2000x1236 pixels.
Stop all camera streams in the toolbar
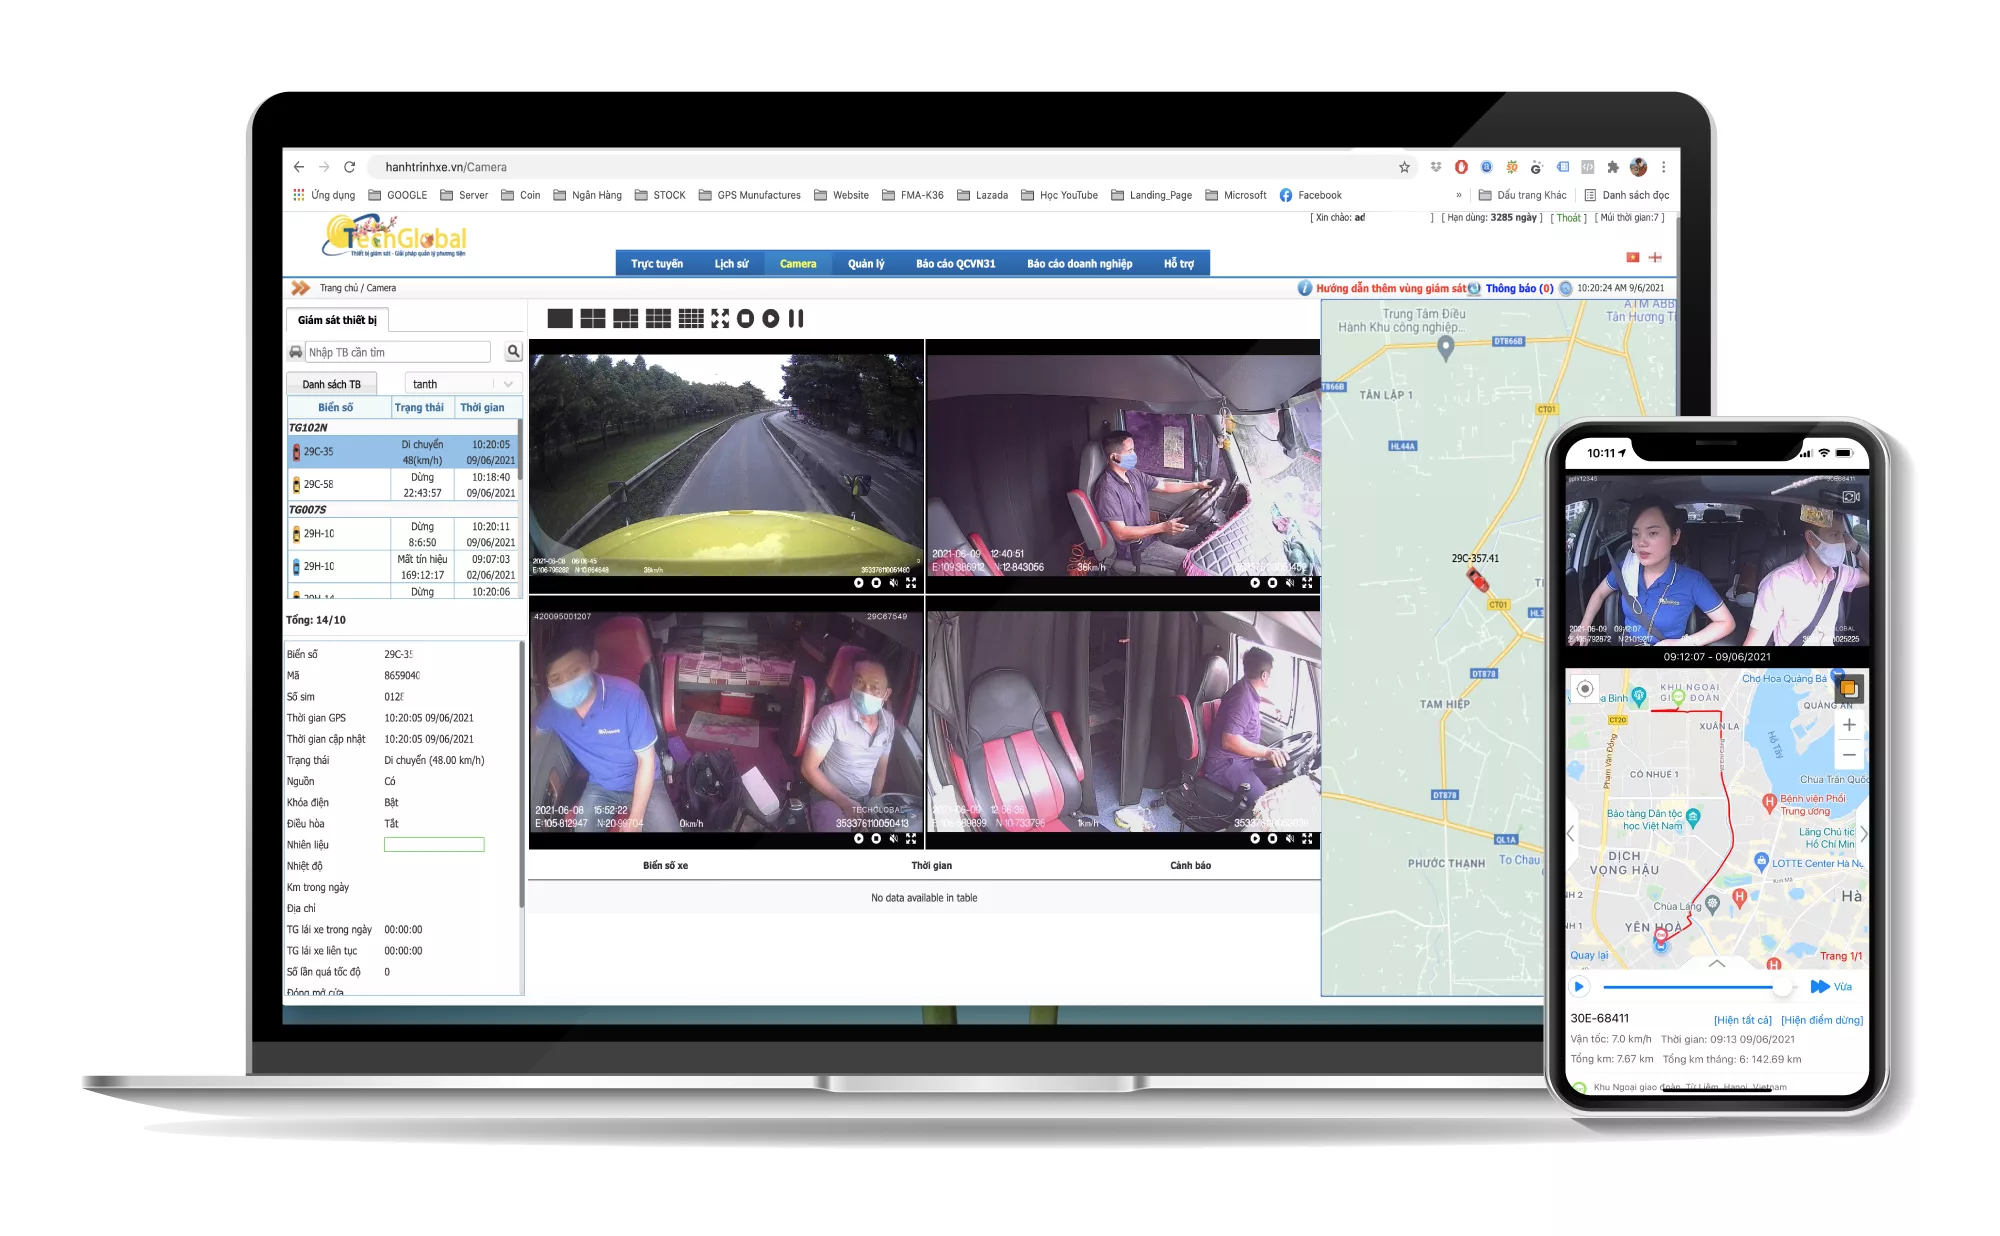tap(745, 318)
